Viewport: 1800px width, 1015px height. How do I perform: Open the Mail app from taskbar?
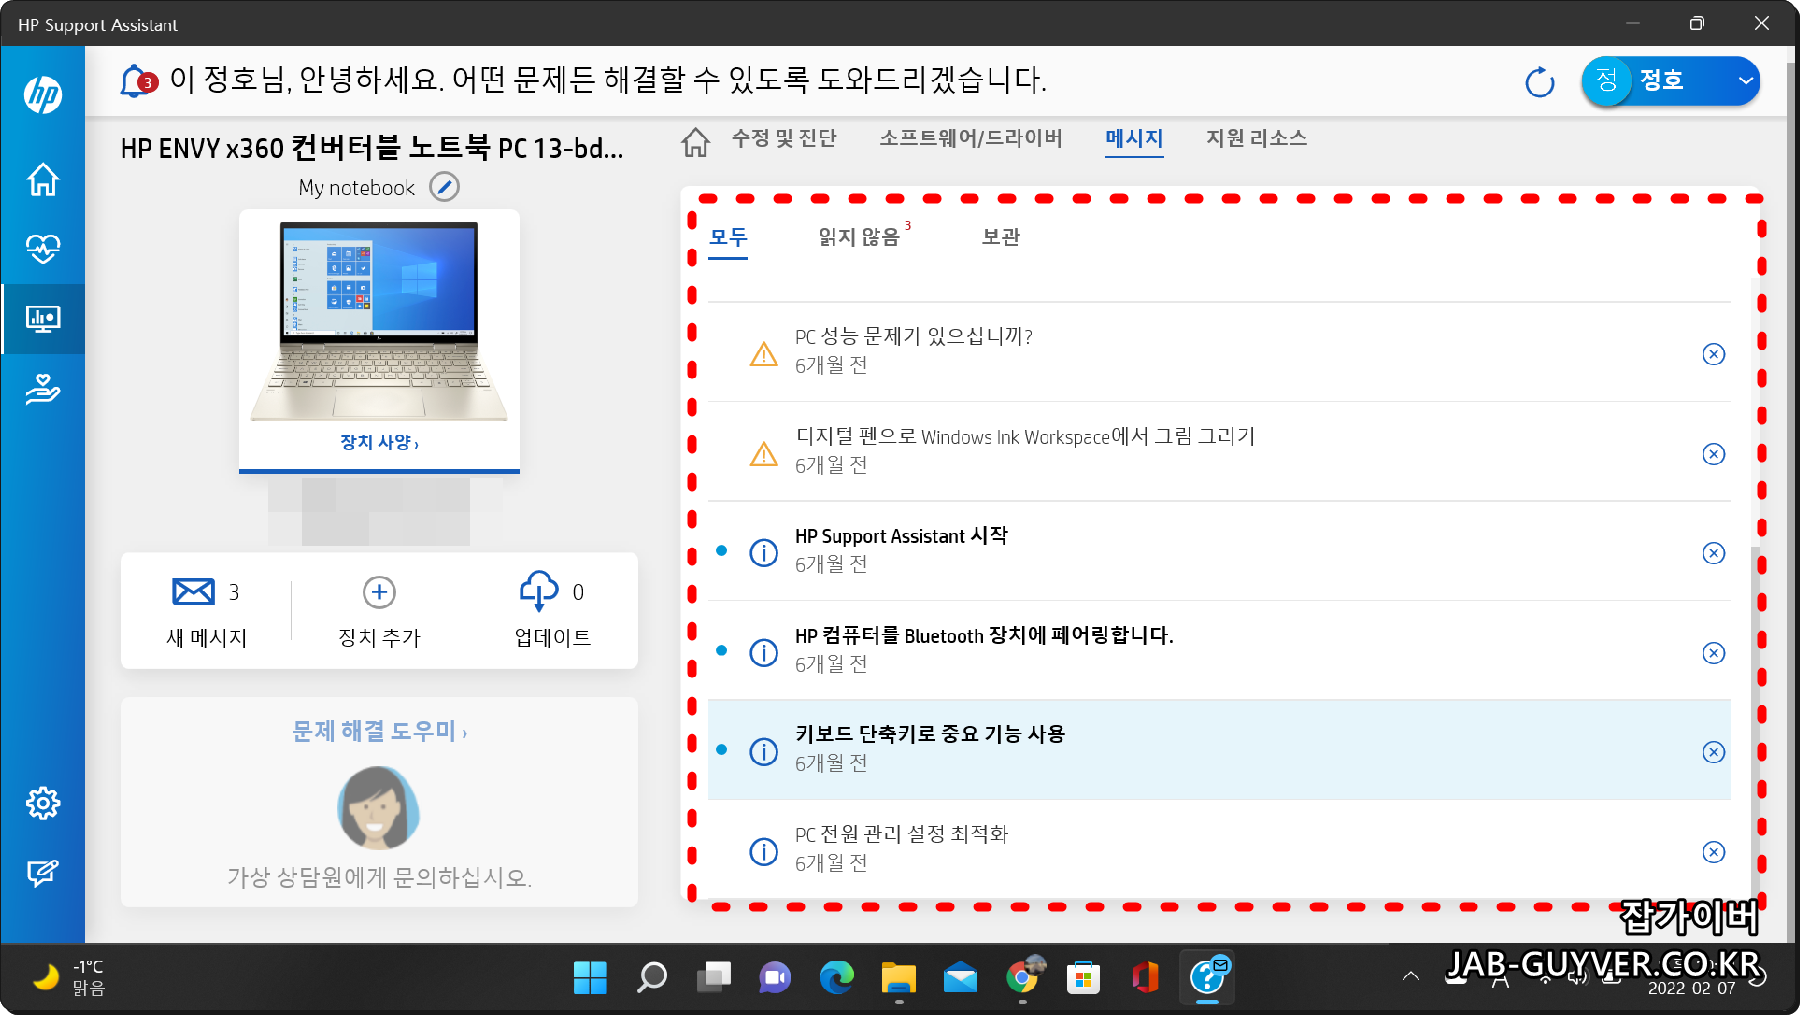(960, 977)
